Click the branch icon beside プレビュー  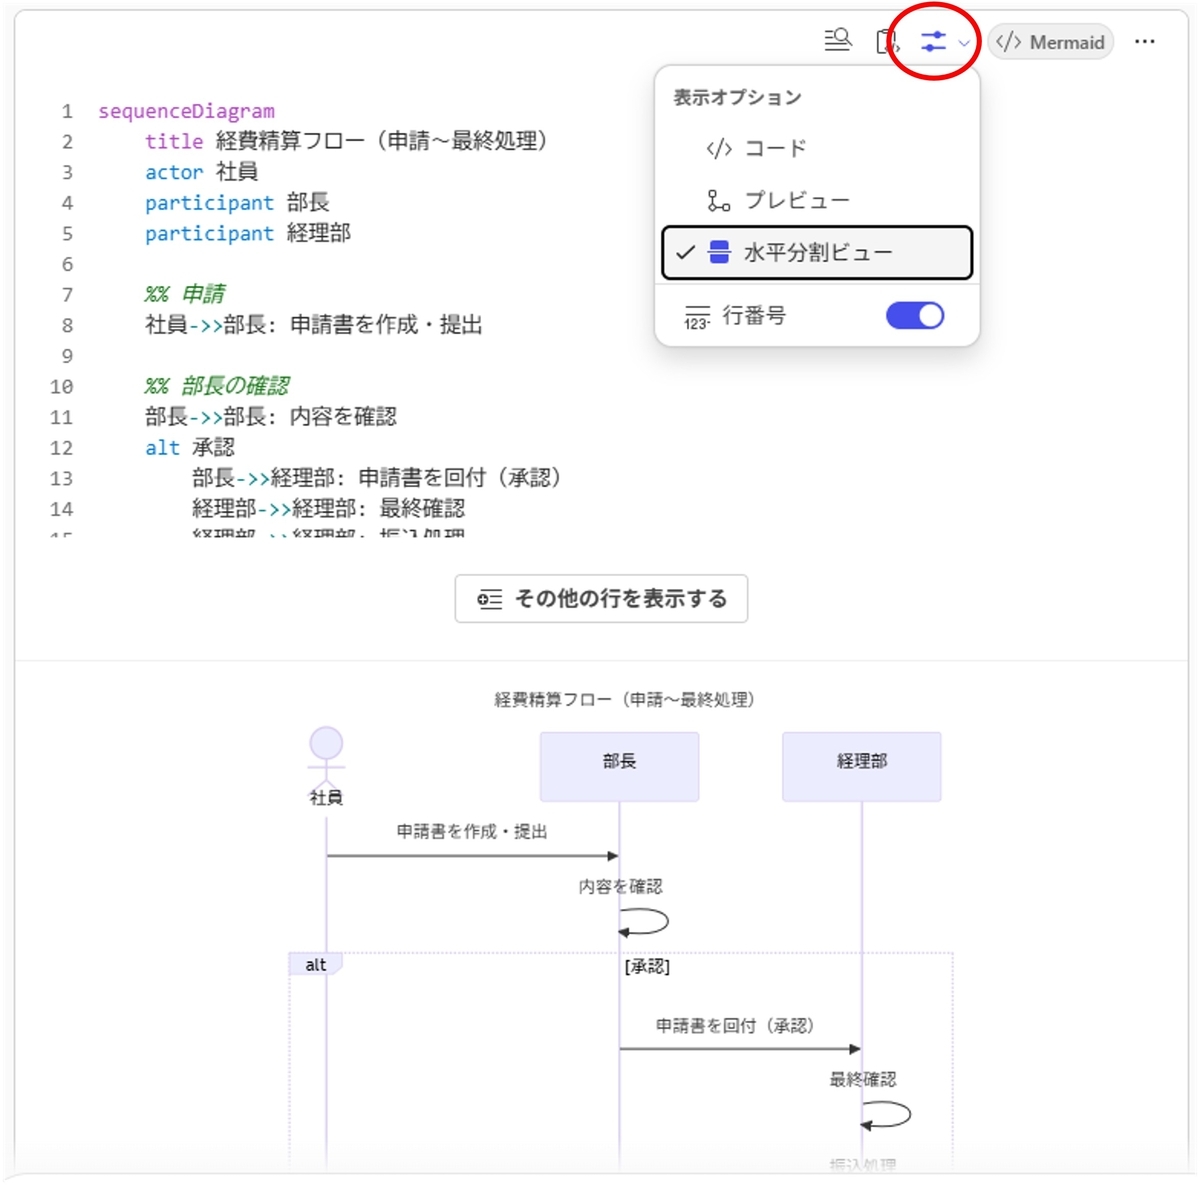tap(718, 200)
